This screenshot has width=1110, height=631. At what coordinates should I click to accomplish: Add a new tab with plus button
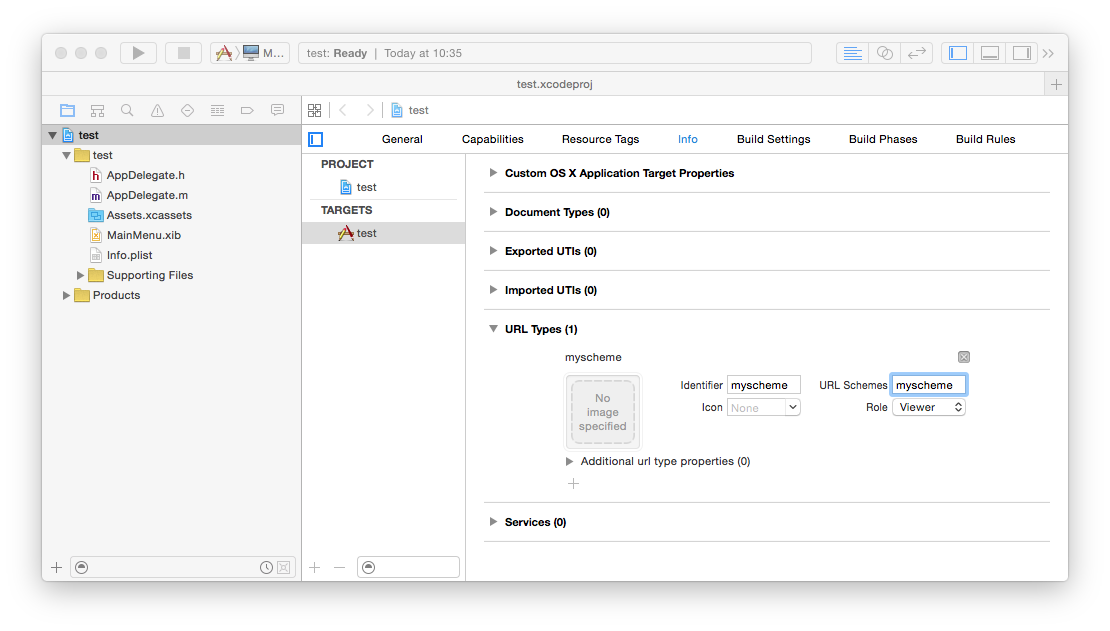click(x=1056, y=84)
